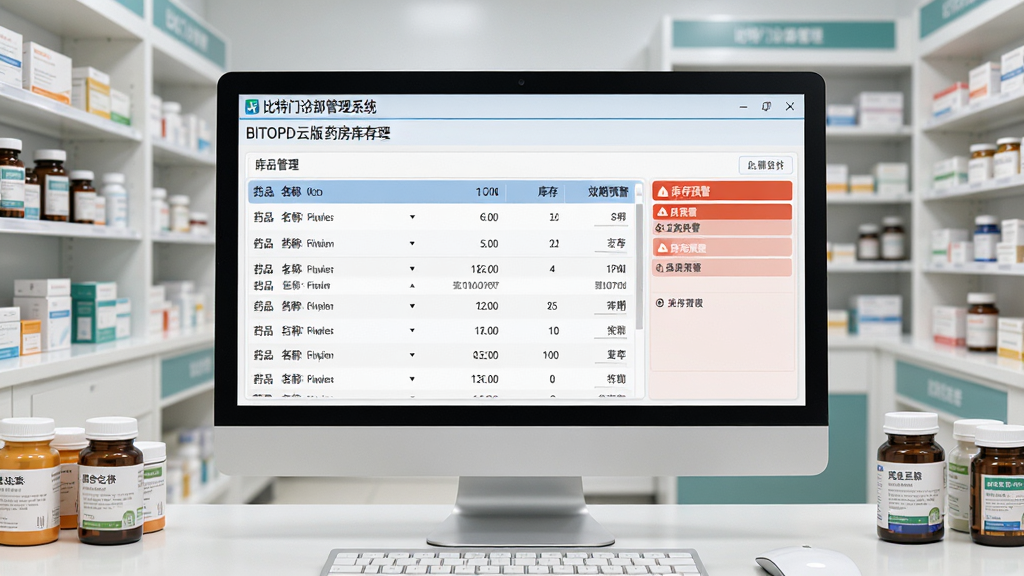Collapse the up arrow on expanded sub-row
1024x576 pixels.
click(412, 285)
